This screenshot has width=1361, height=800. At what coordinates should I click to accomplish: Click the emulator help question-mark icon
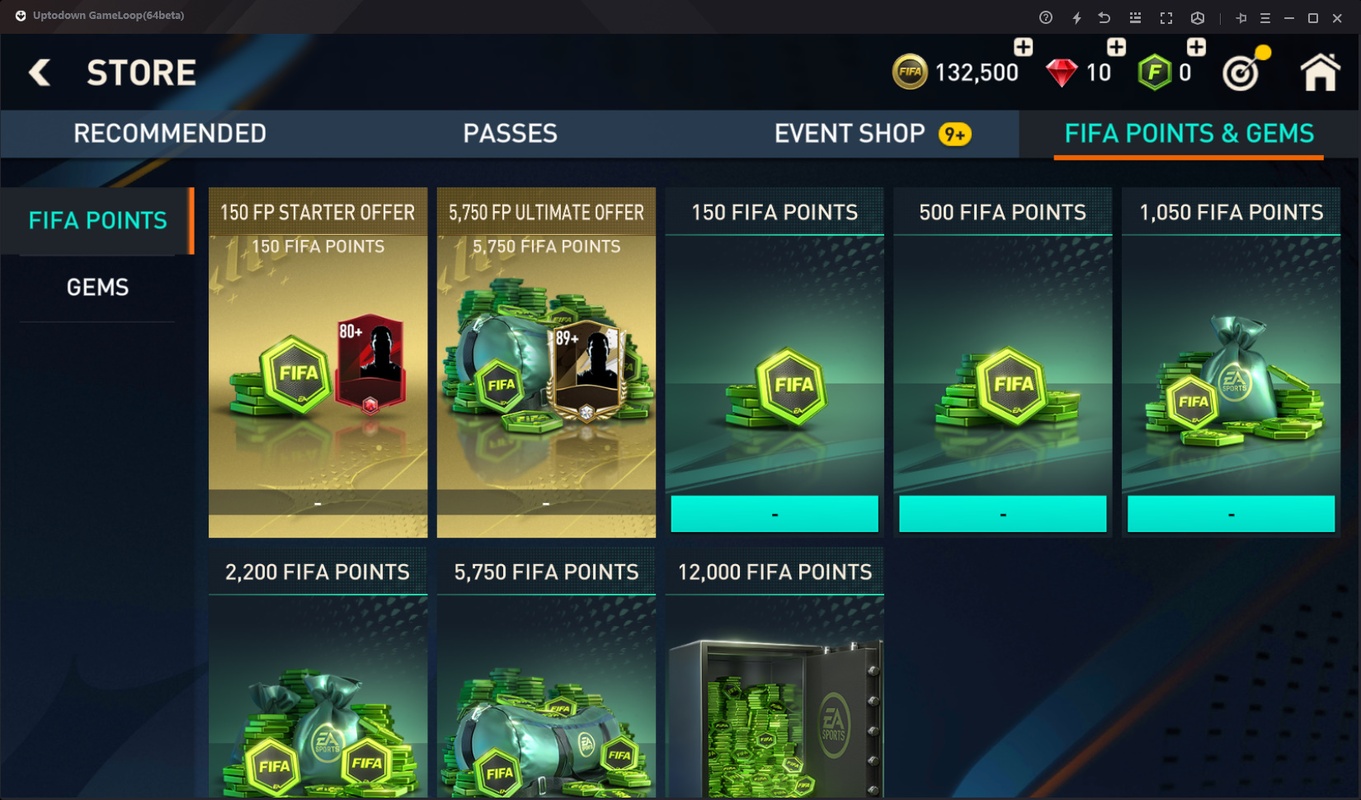1046,17
